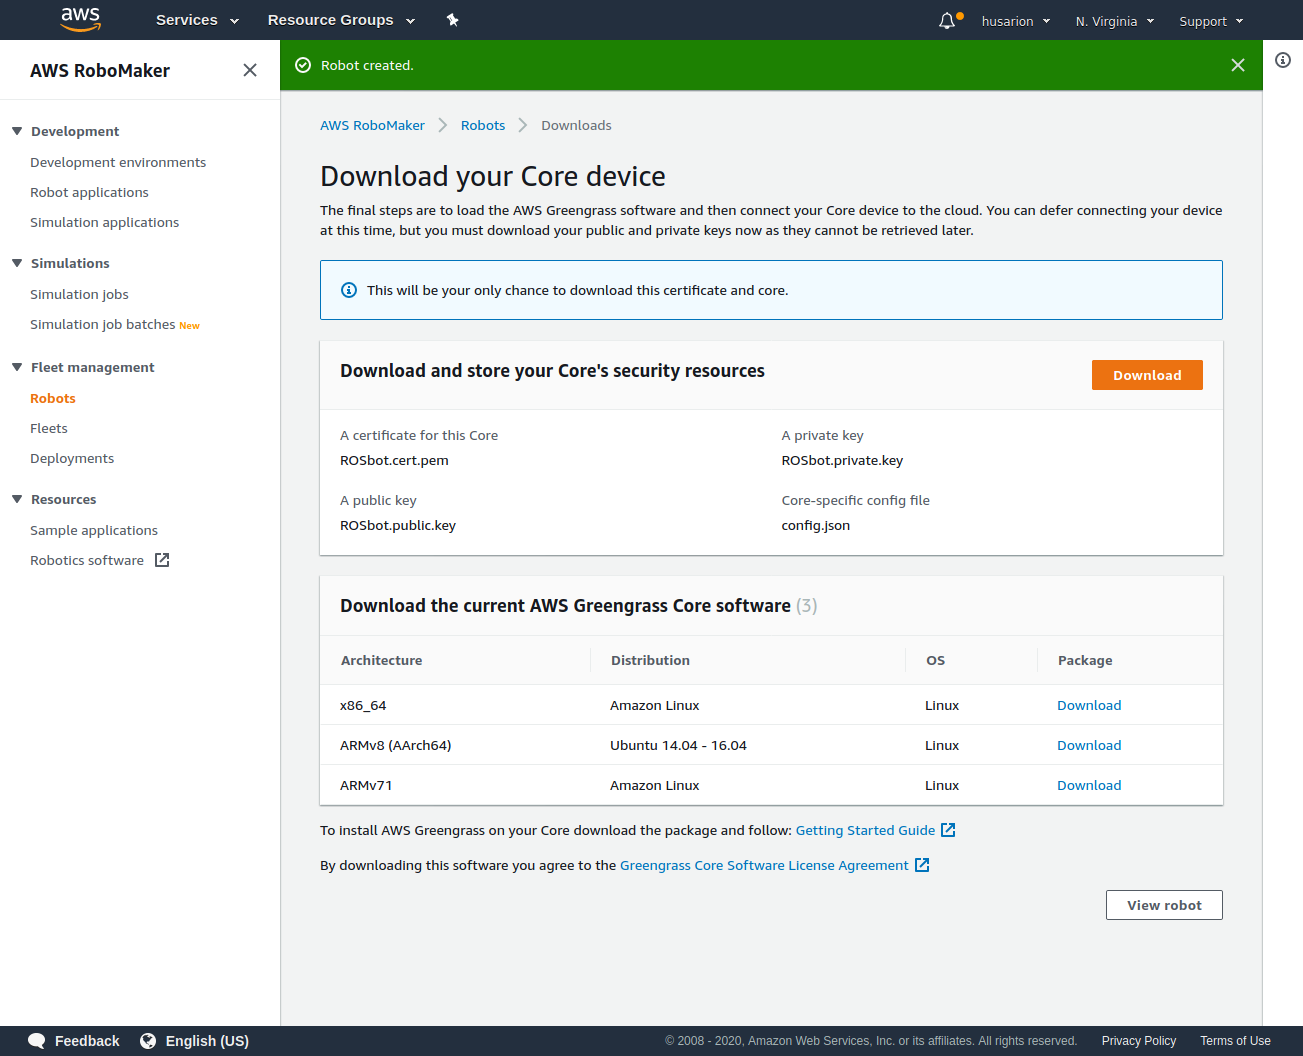The width and height of the screenshot is (1303, 1056).
Task: Click the ROSbot.public.key file name
Action: [398, 525]
